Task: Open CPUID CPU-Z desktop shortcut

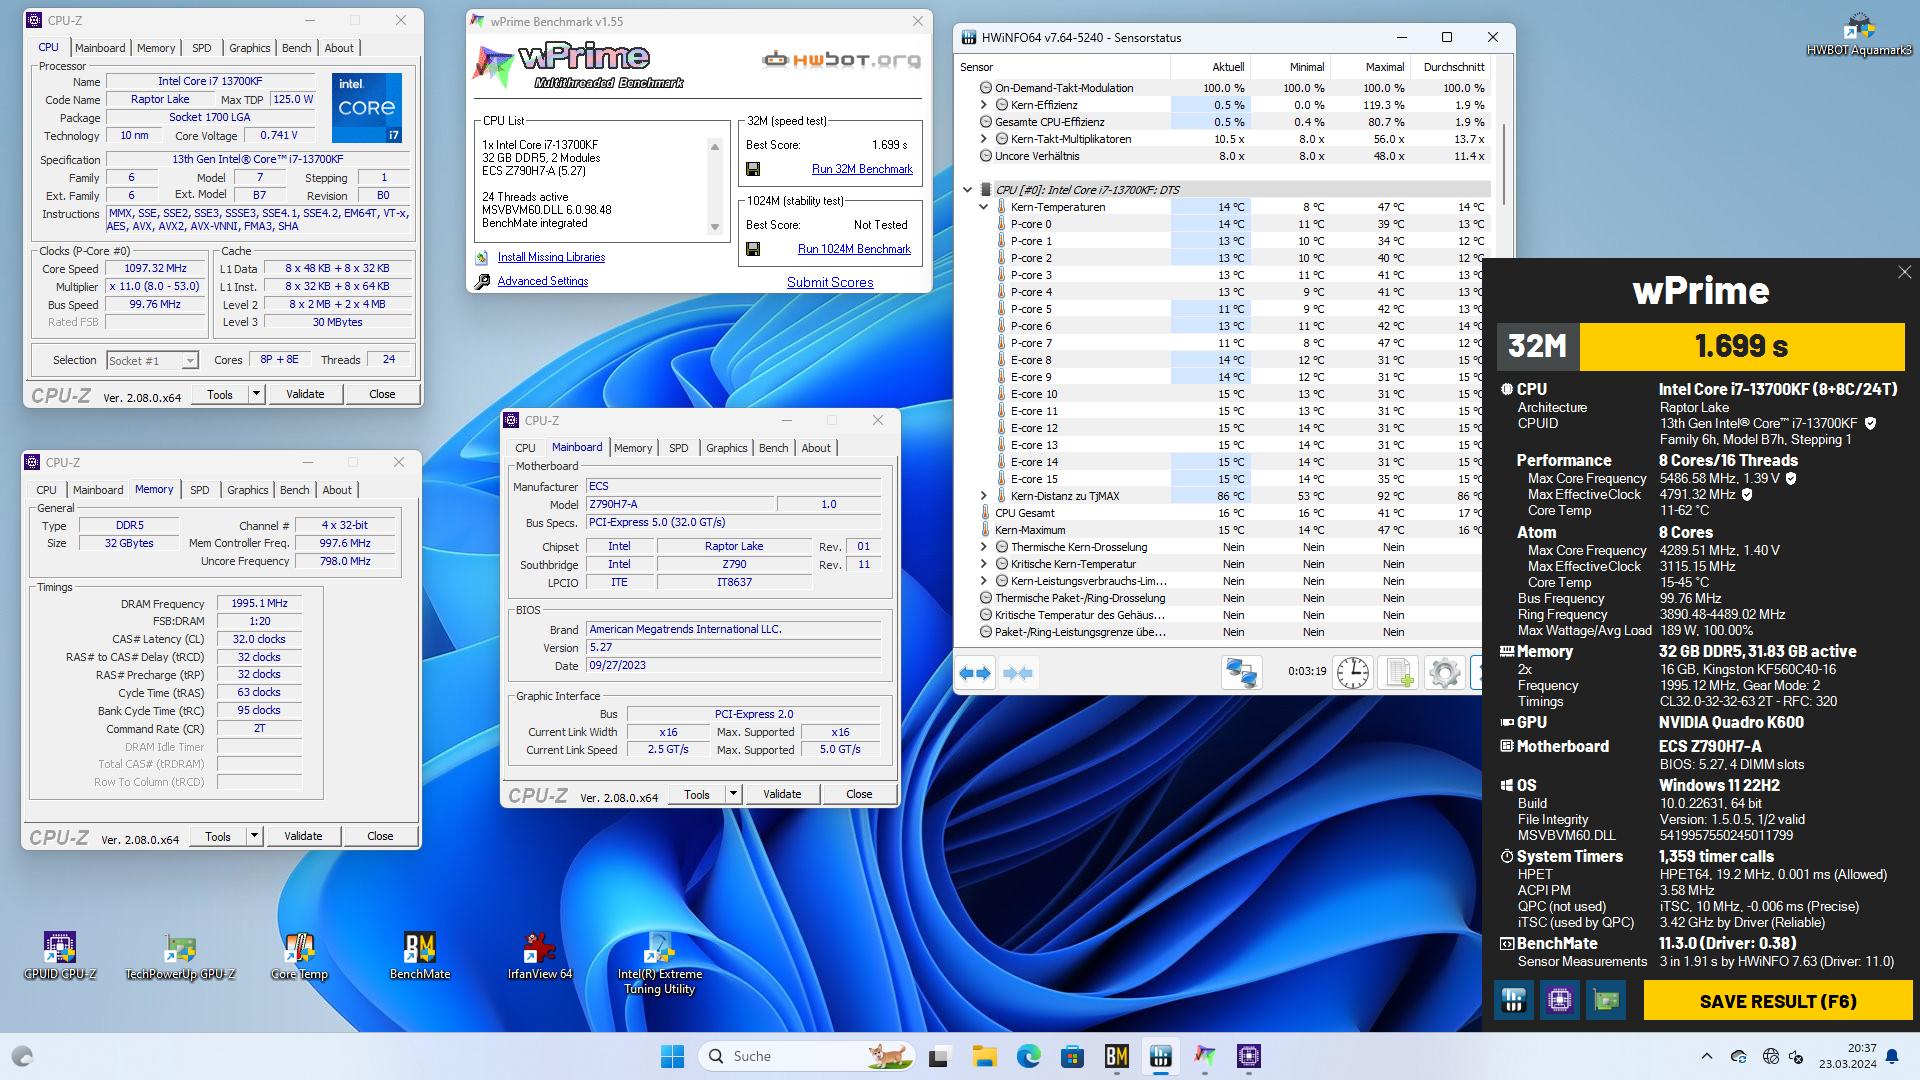Action: [x=60, y=955]
